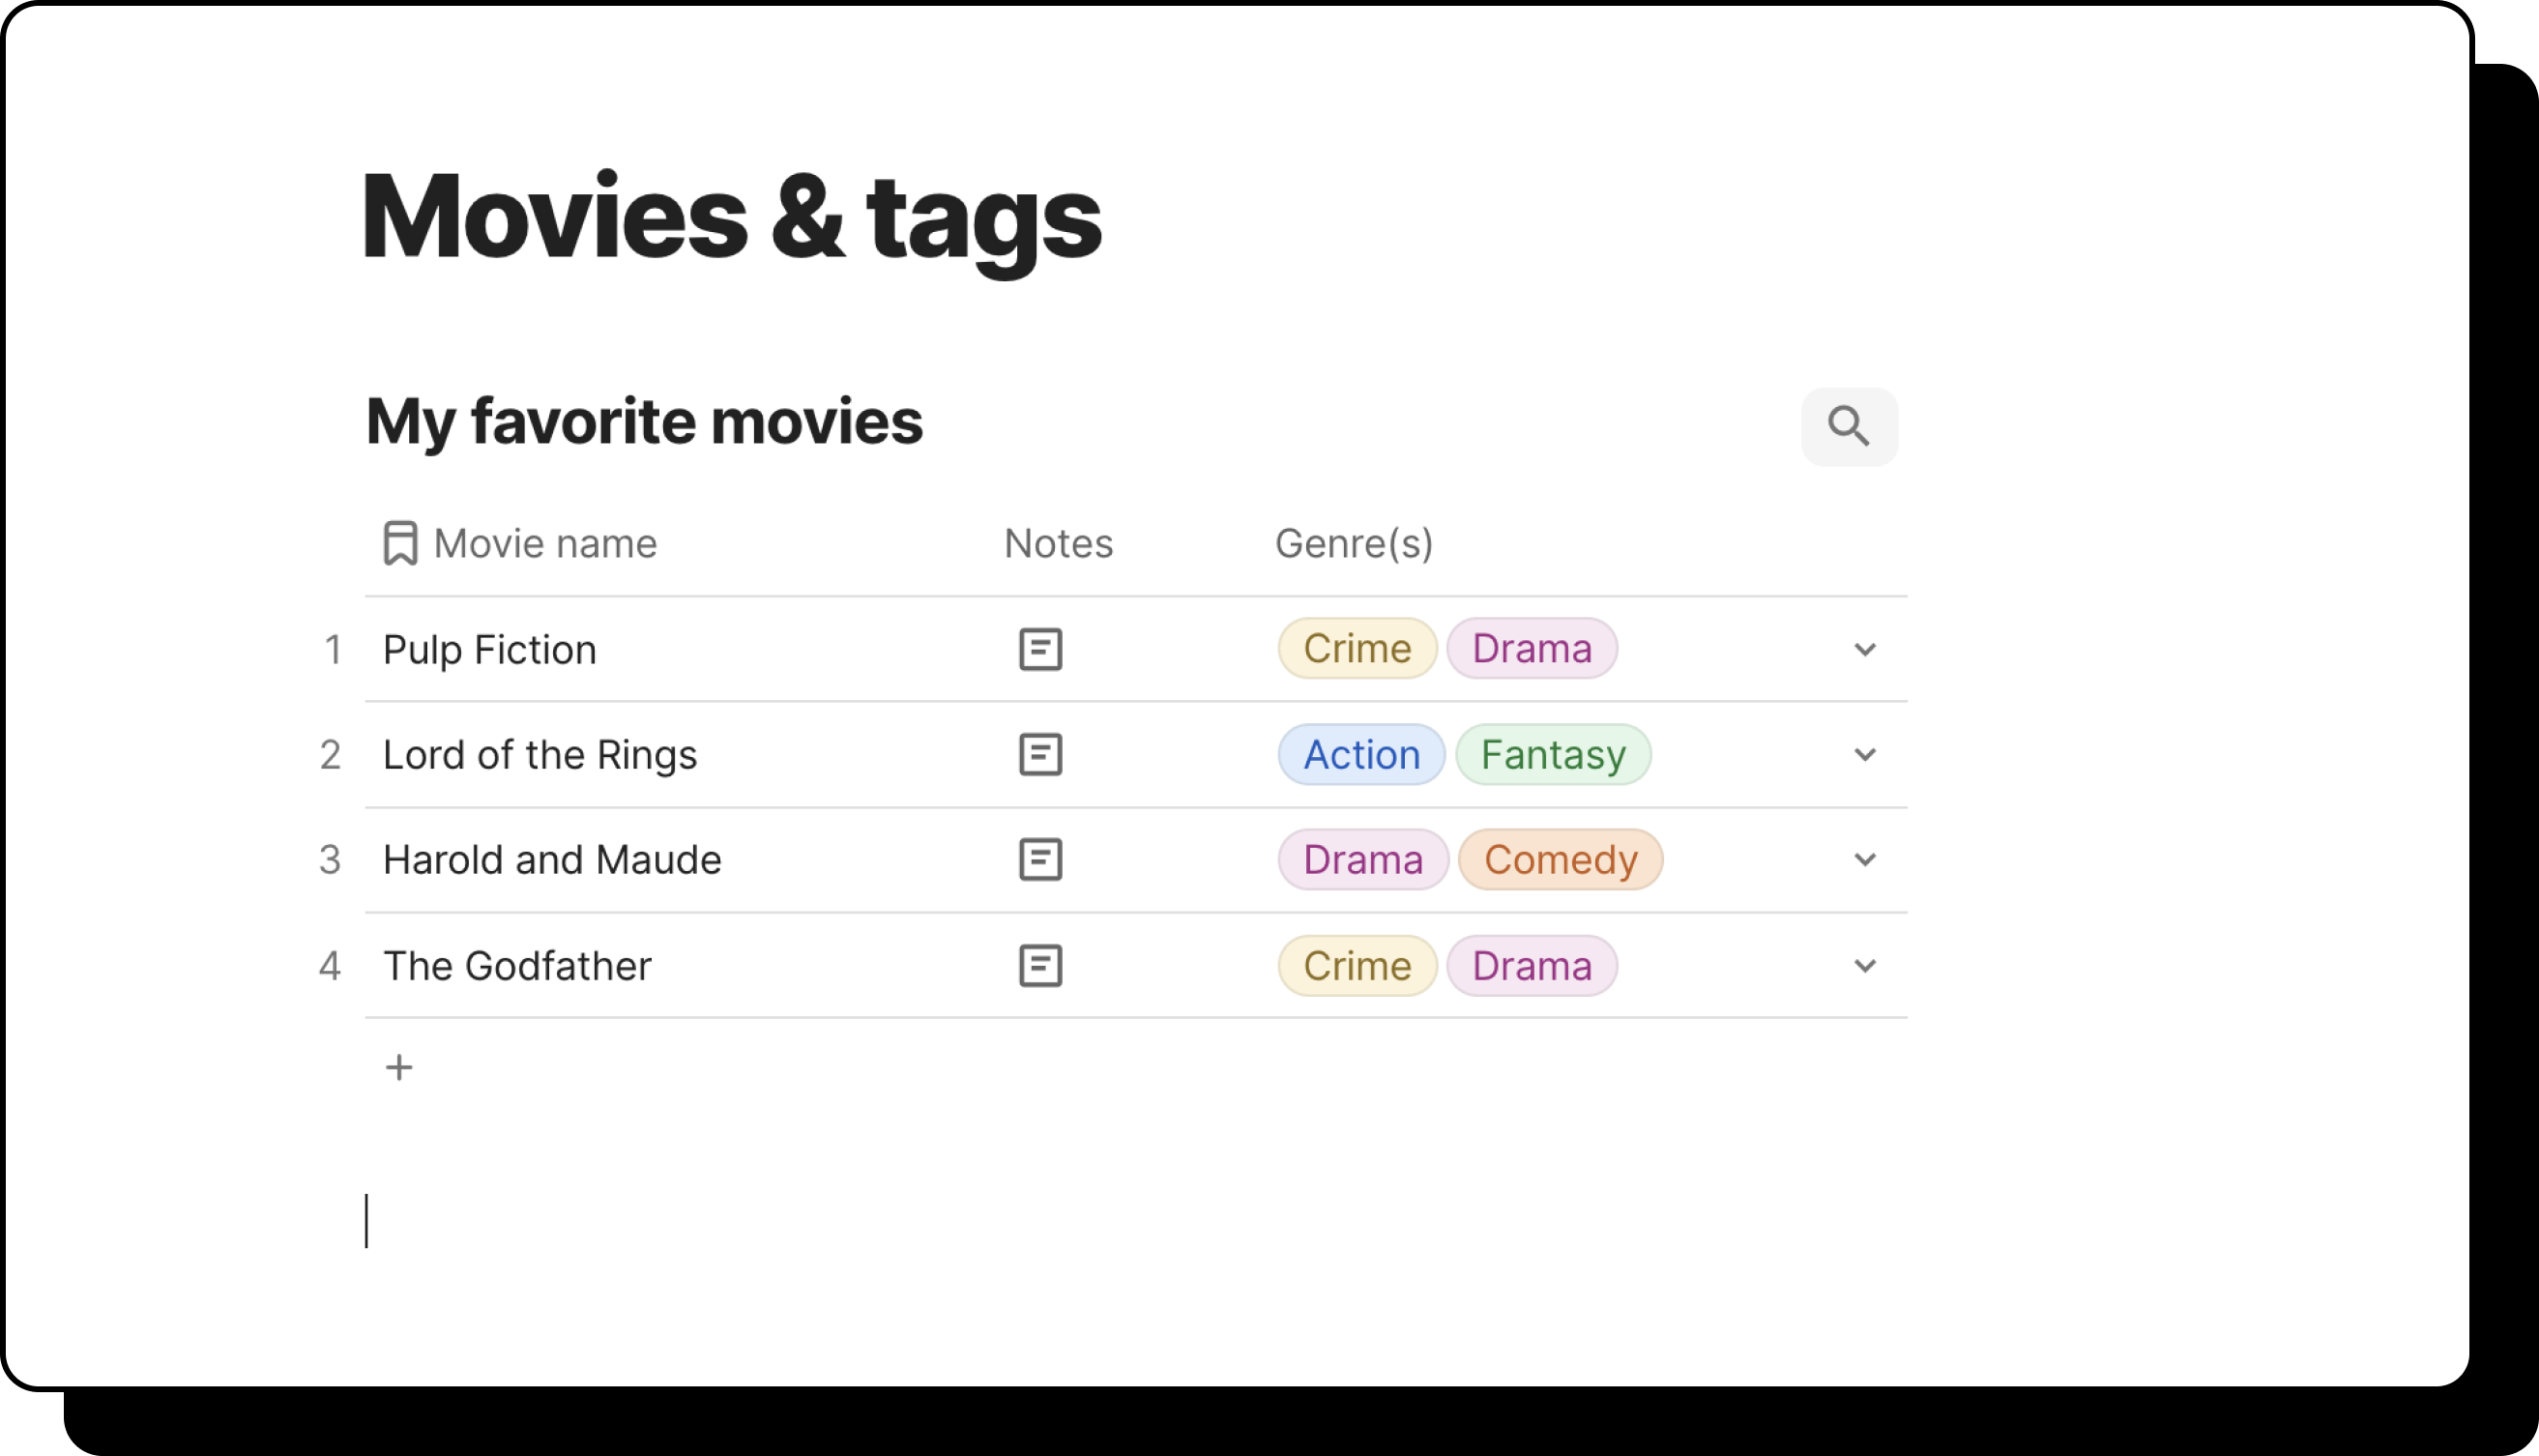The image size is (2539, 1456).
Task: Open notes icon for Lord of the Rings
Action: pos(1040,754)
